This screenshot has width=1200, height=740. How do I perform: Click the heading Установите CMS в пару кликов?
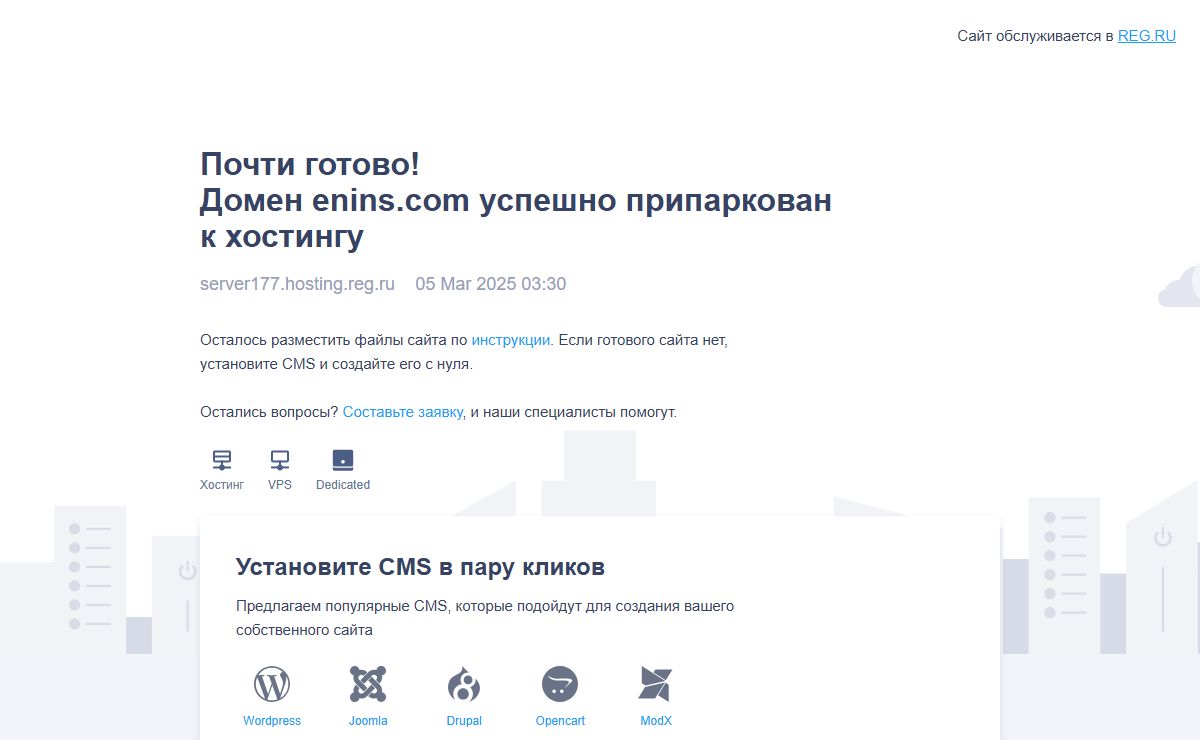coord(420,567)
